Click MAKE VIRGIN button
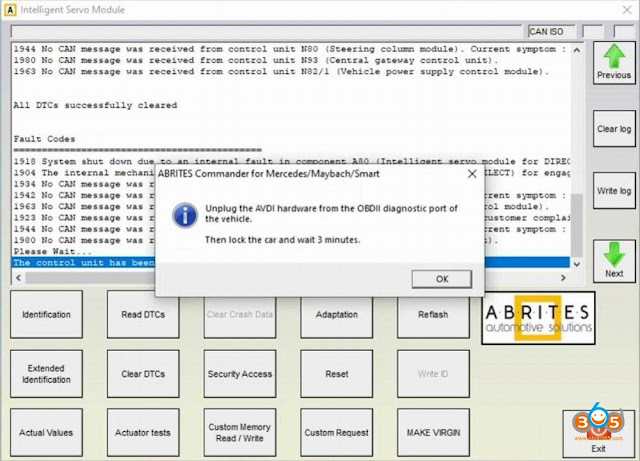The width and height of the screenshot is (640, 461). pyautogui.click(x=433, y=432)
